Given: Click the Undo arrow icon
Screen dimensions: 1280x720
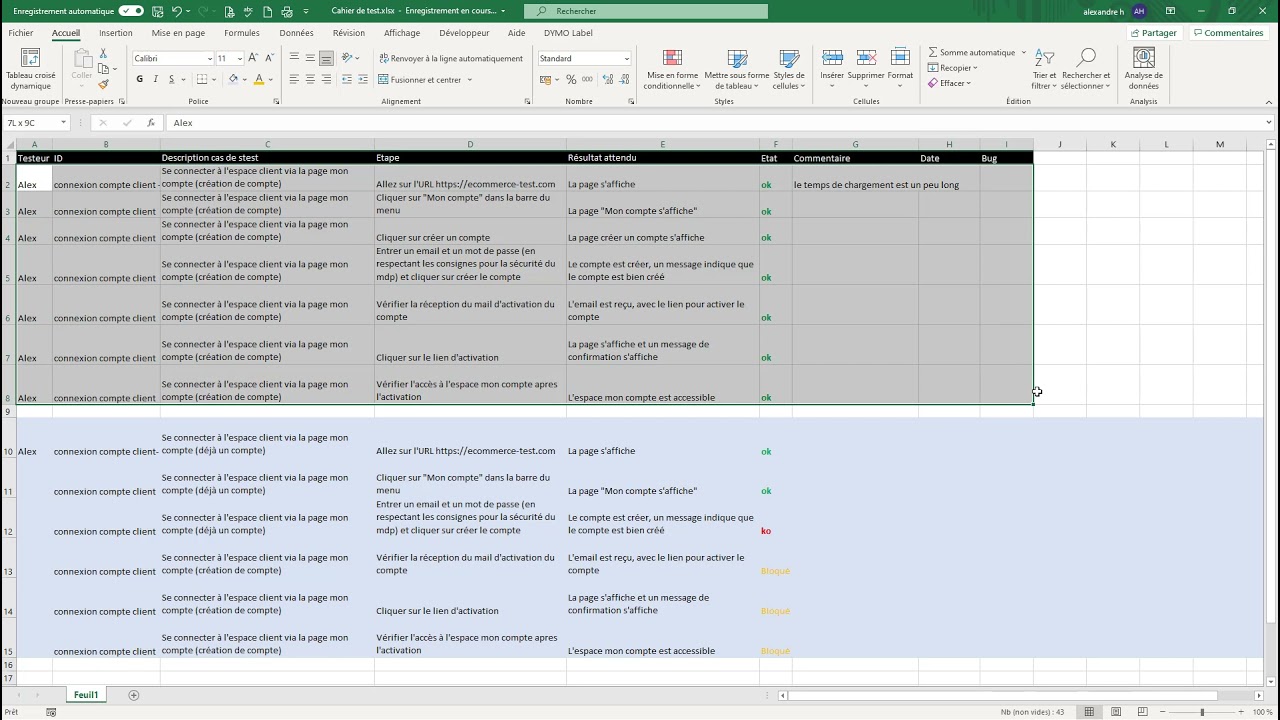Looking at the screenshot, I should (x=177, y=11).
